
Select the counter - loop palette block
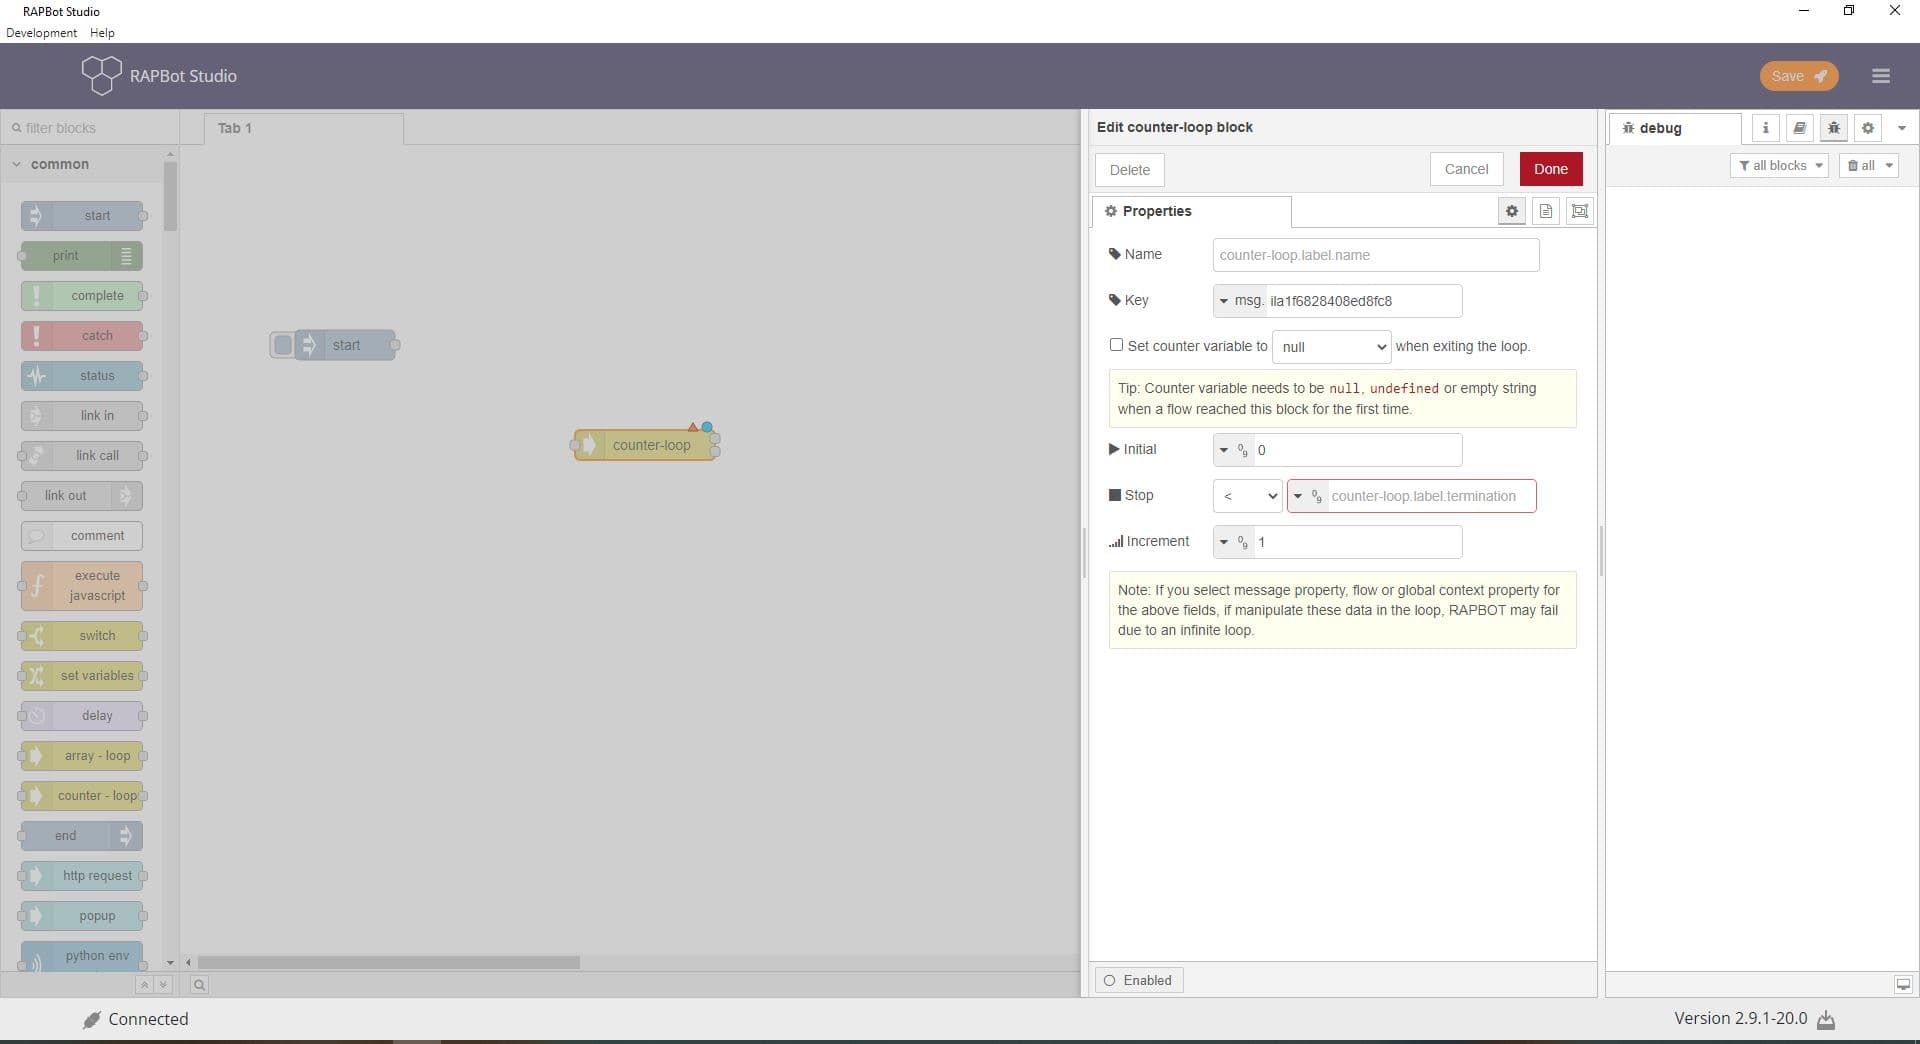pyautogui.click(x=82, y=796)
